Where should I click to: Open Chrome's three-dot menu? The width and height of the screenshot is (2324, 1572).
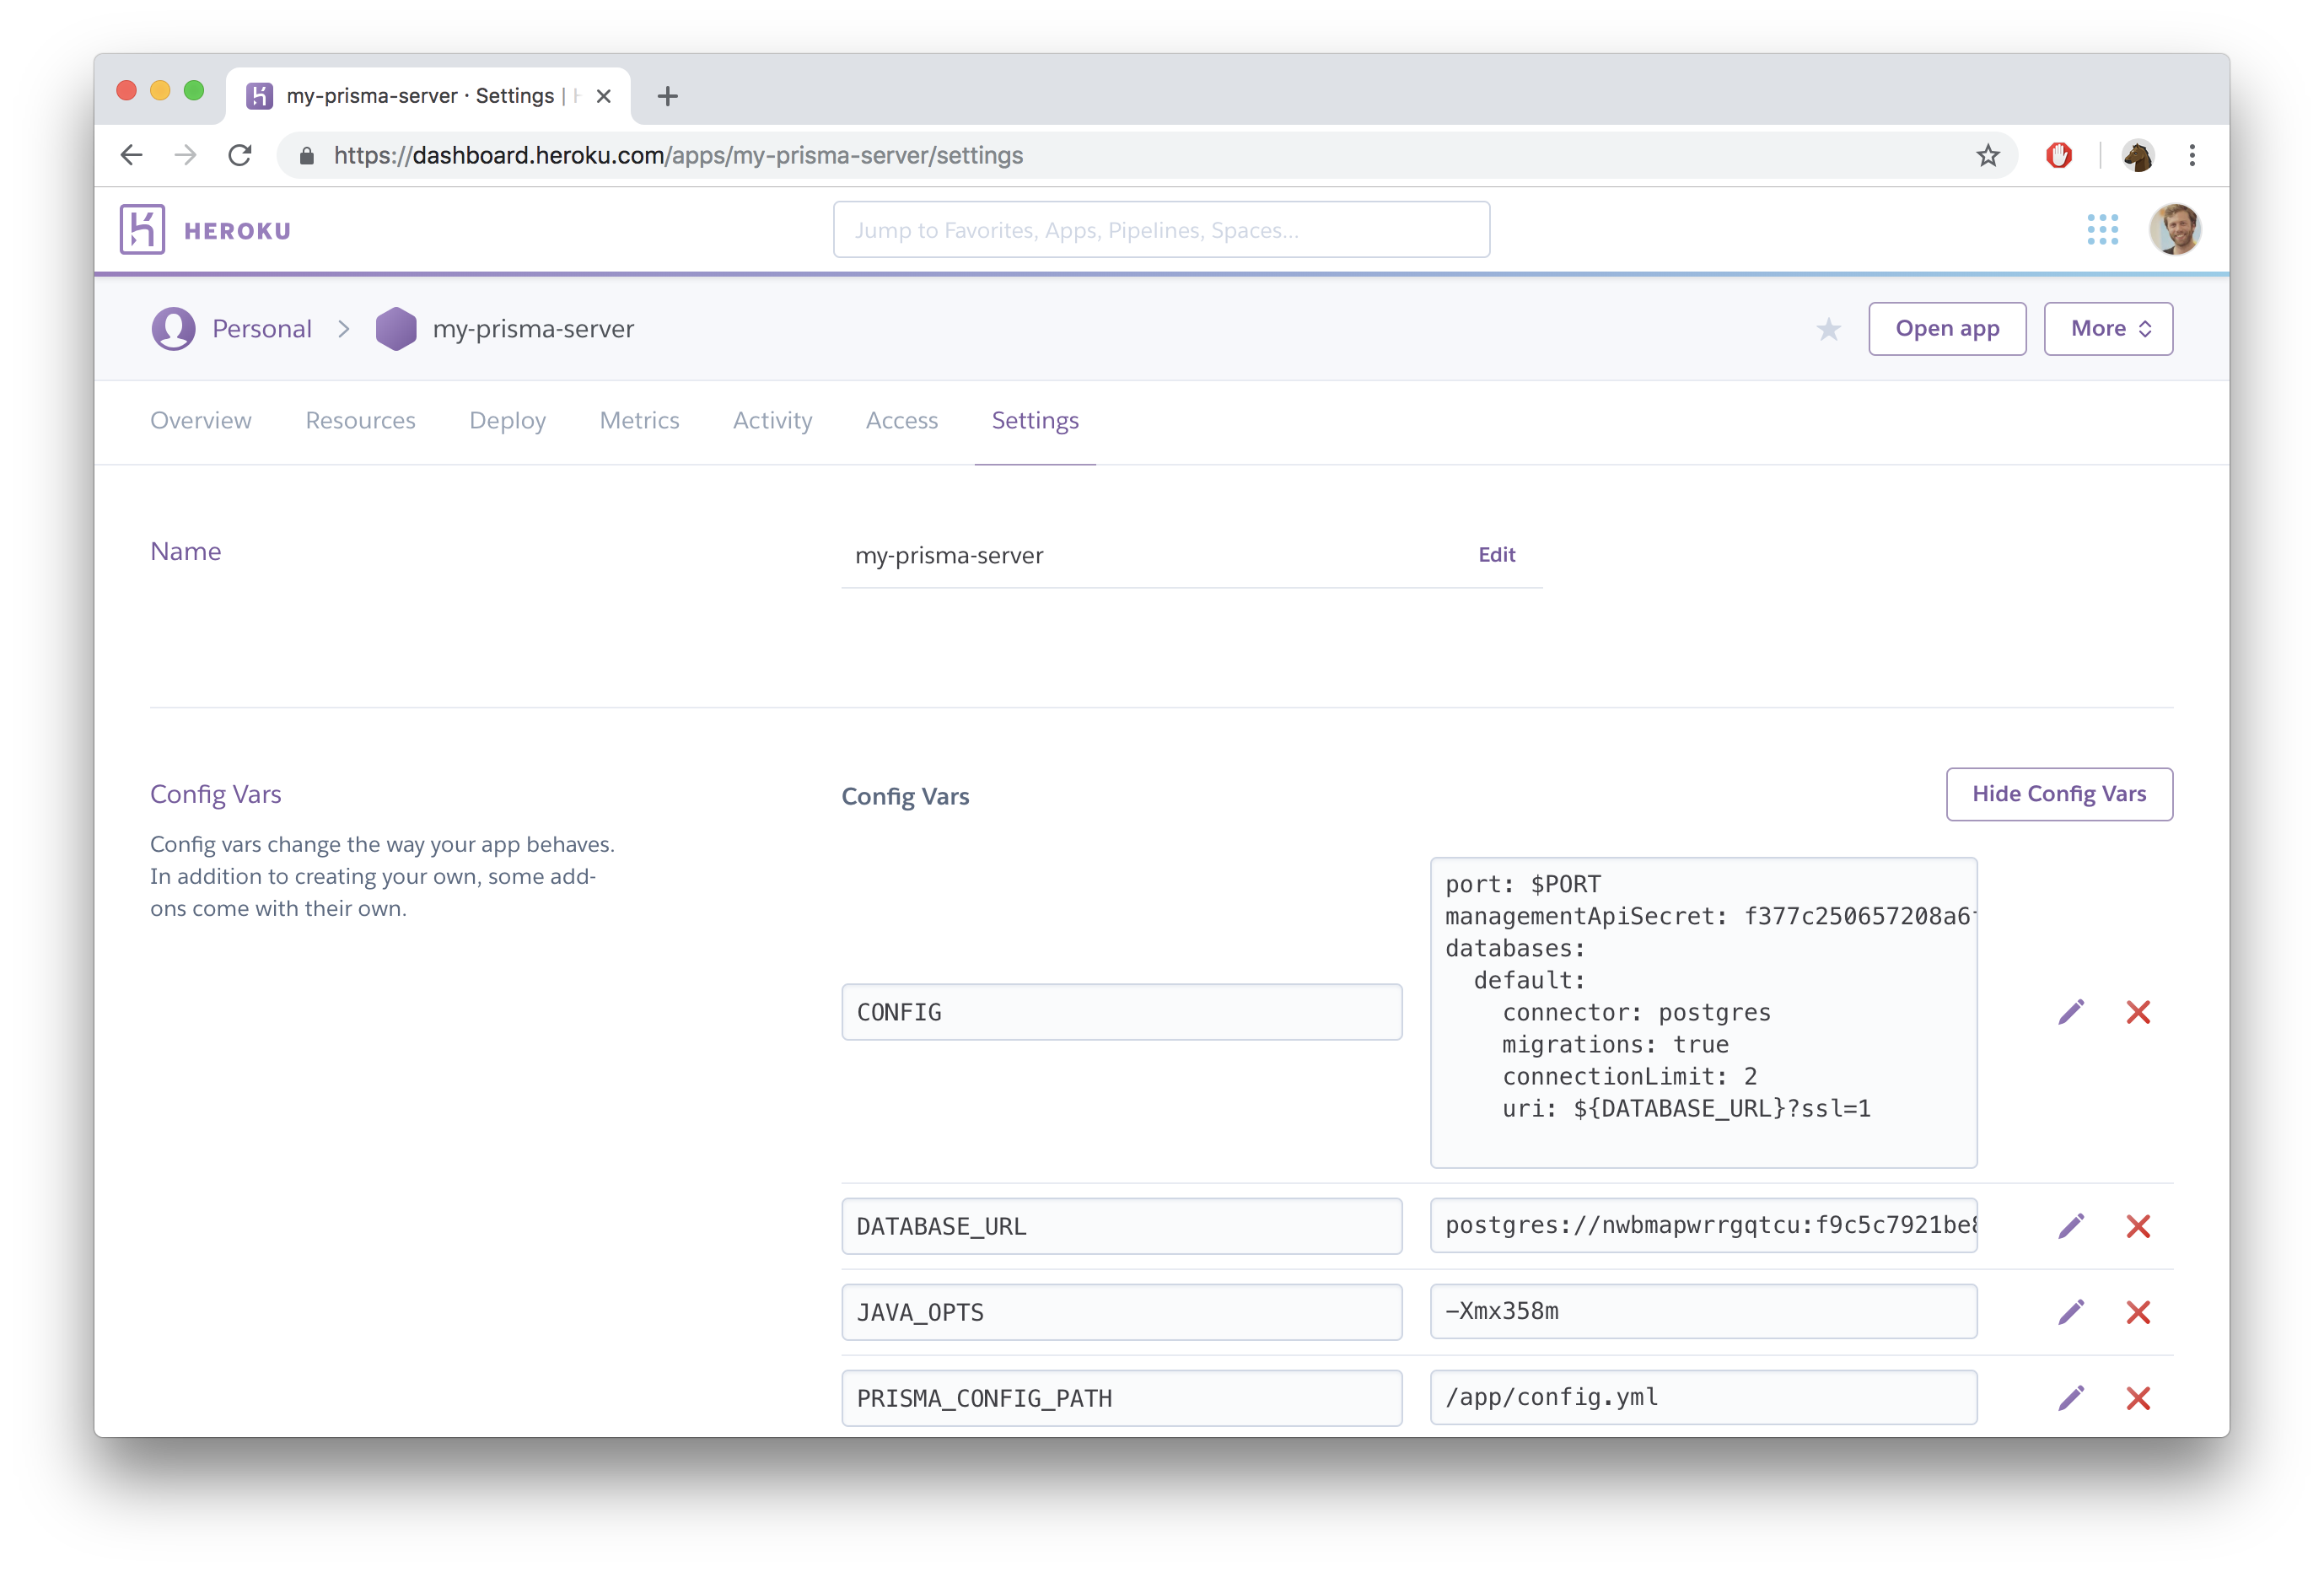click(2192, 155)
